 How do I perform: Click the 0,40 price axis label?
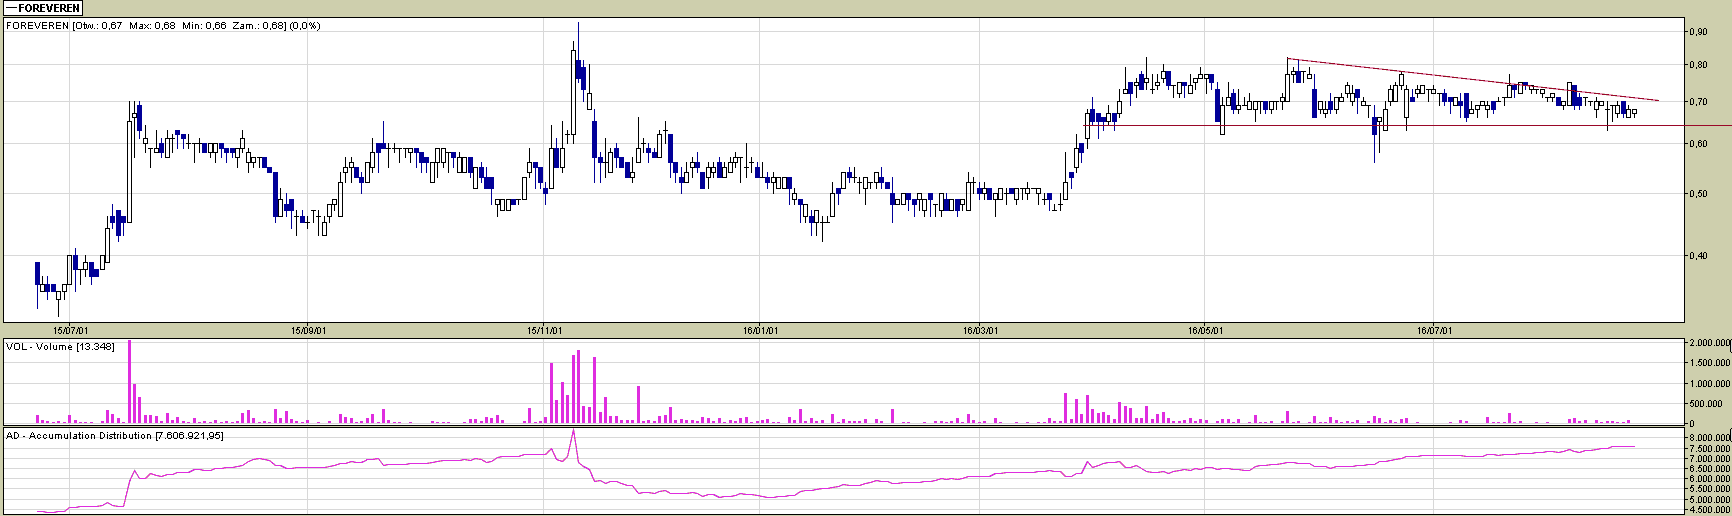tap(1697, 256)
